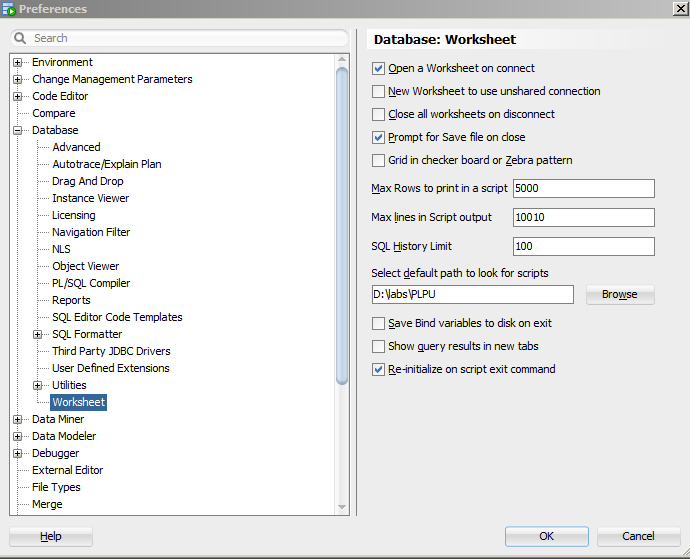Viewport: 690px width, 559px height.
Task: Expand the Environment tree node
Action: (x=18, y=63)
